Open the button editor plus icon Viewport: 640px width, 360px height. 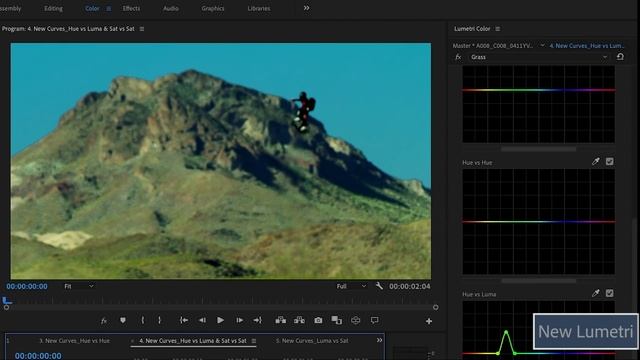coord(429,321)
